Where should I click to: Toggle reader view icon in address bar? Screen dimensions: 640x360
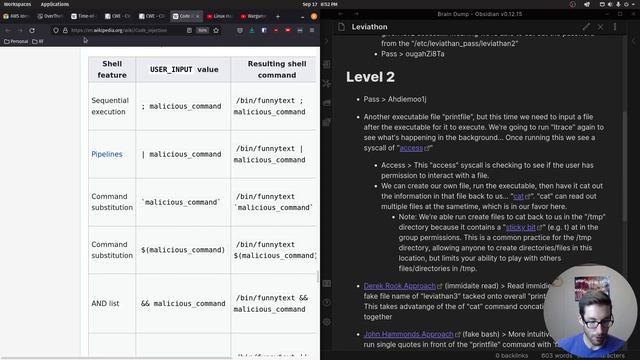pos(189,30)
